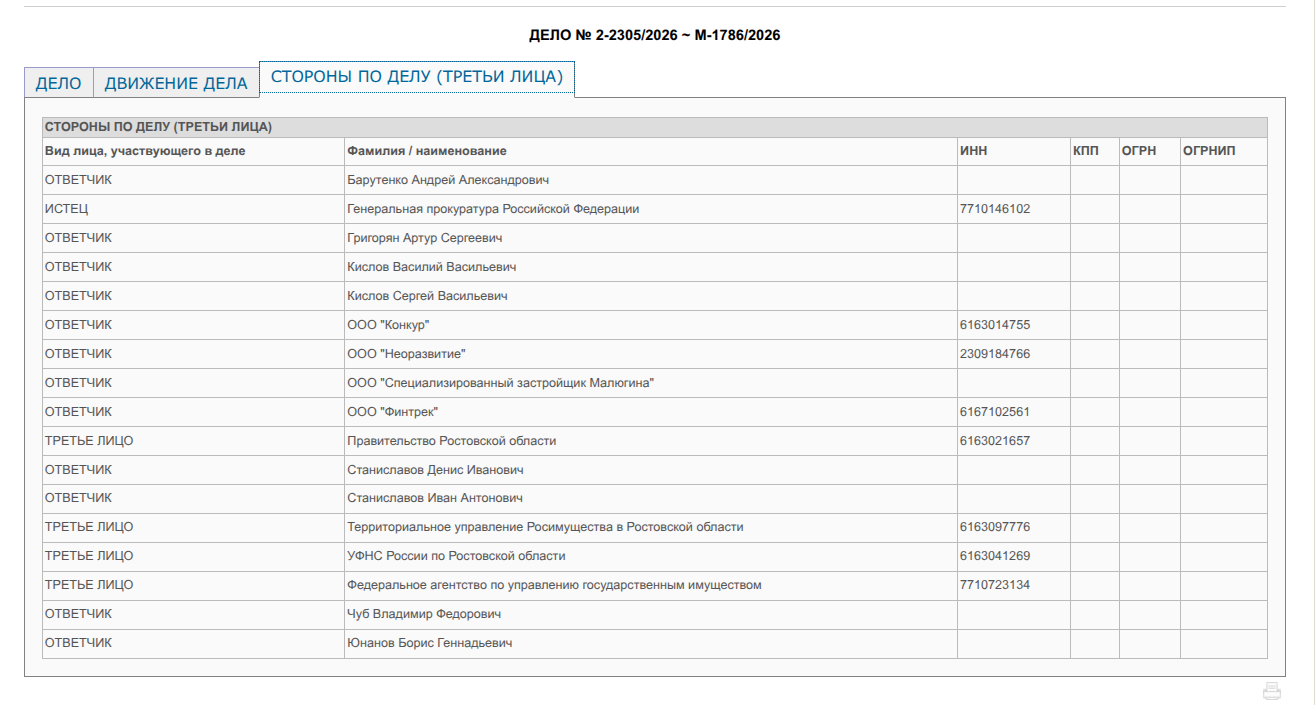This screenshot has height=705, width=1315.
Task: Select the СТОРОНЫ ПО ДЕЛУ (ТРЕТЬИ ЛИЦА) tab
Action: (417, 77)
